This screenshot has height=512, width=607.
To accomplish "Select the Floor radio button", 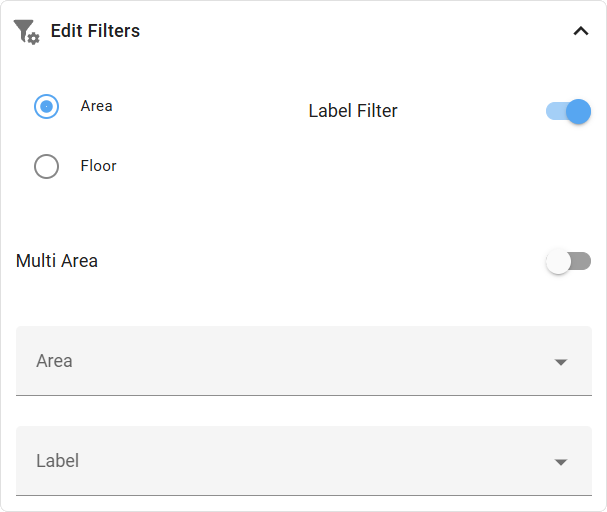I will point(46,166).
